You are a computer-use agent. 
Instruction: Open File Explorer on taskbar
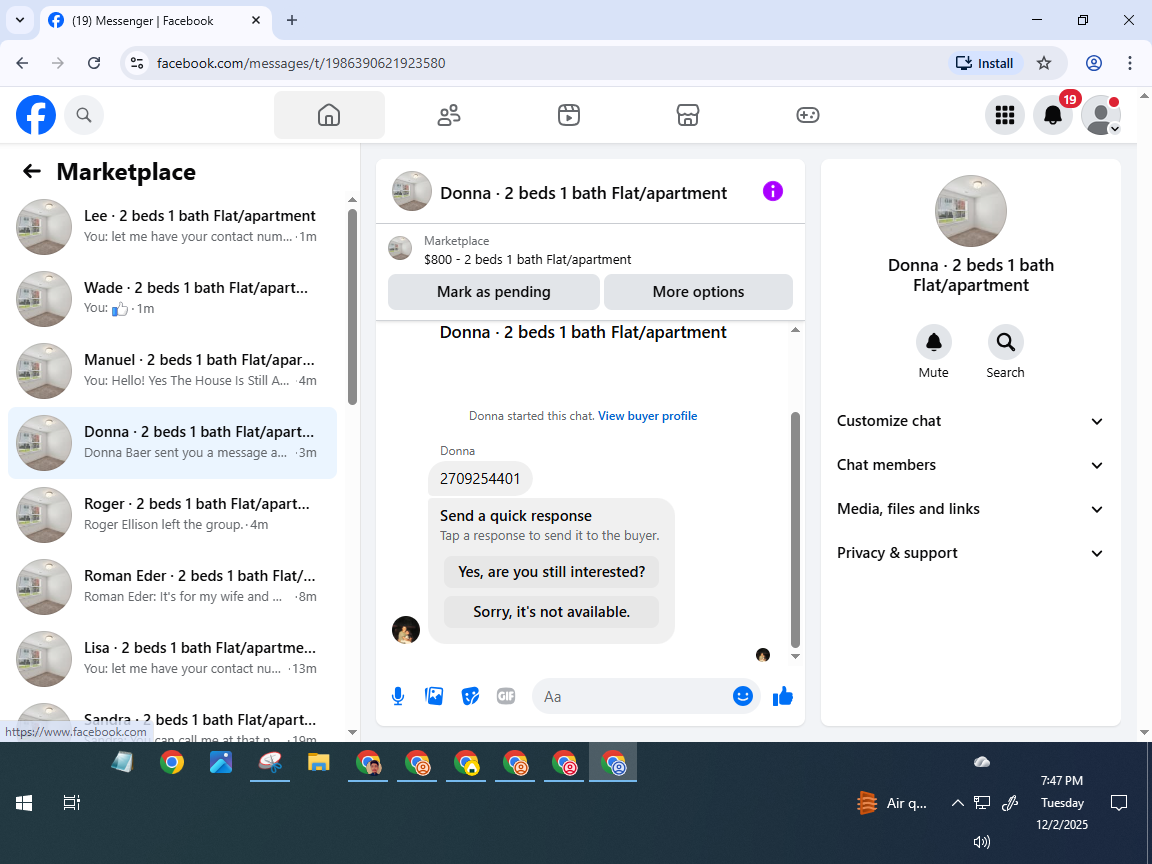(x=319, y=762)
